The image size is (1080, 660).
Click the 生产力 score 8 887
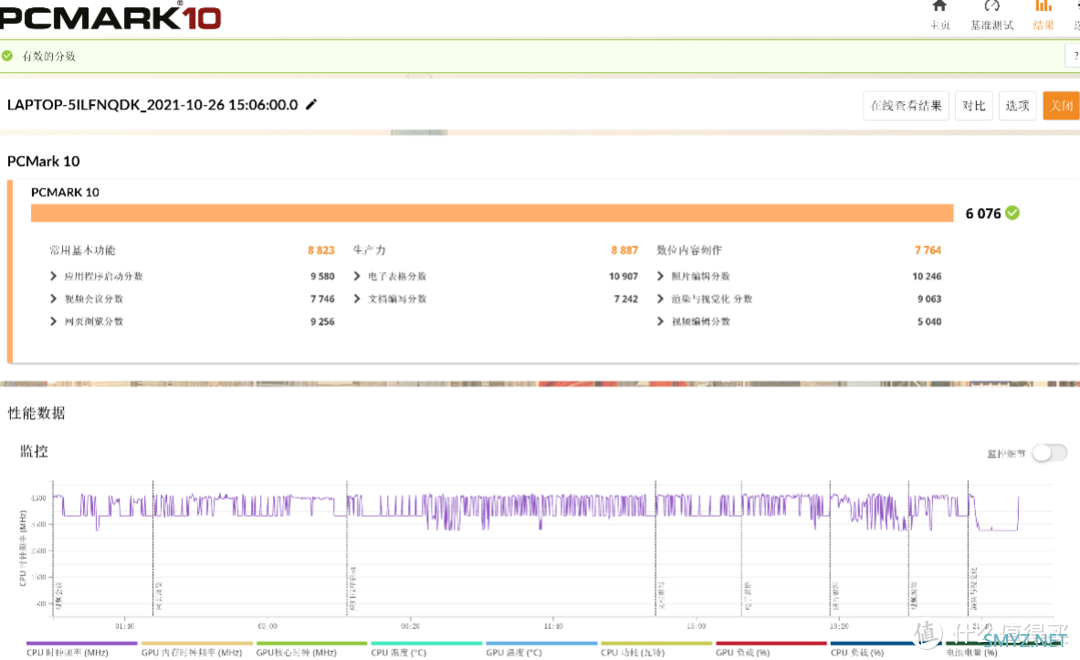(x=624, y=250)
